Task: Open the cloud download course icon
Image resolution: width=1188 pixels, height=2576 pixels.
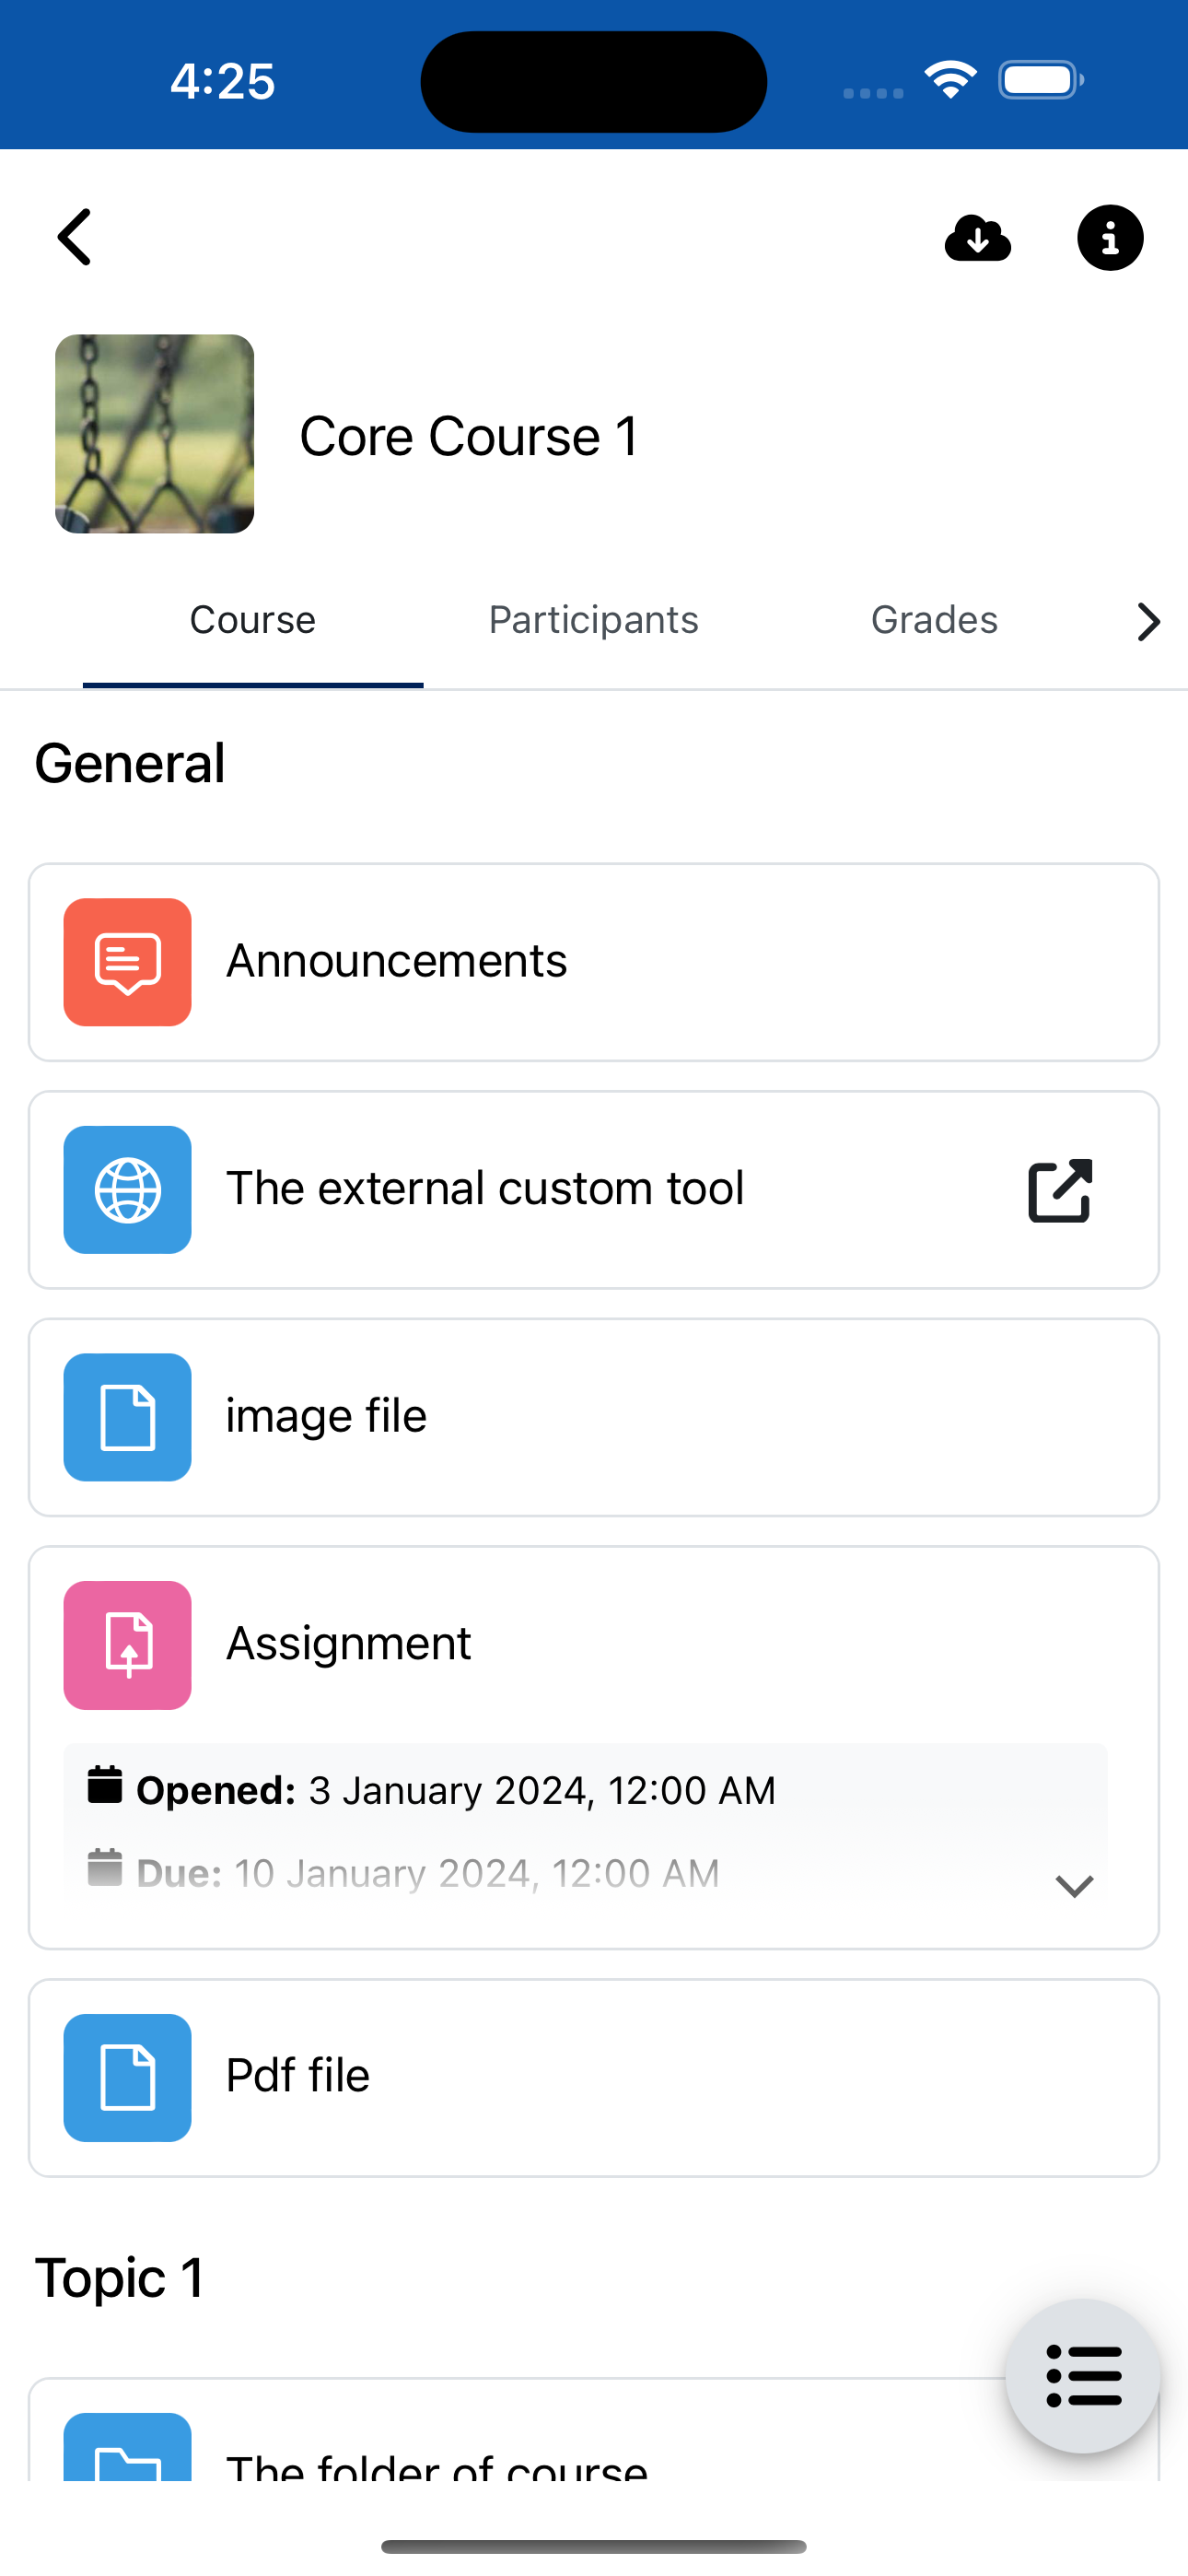Action: coord(977,238)
